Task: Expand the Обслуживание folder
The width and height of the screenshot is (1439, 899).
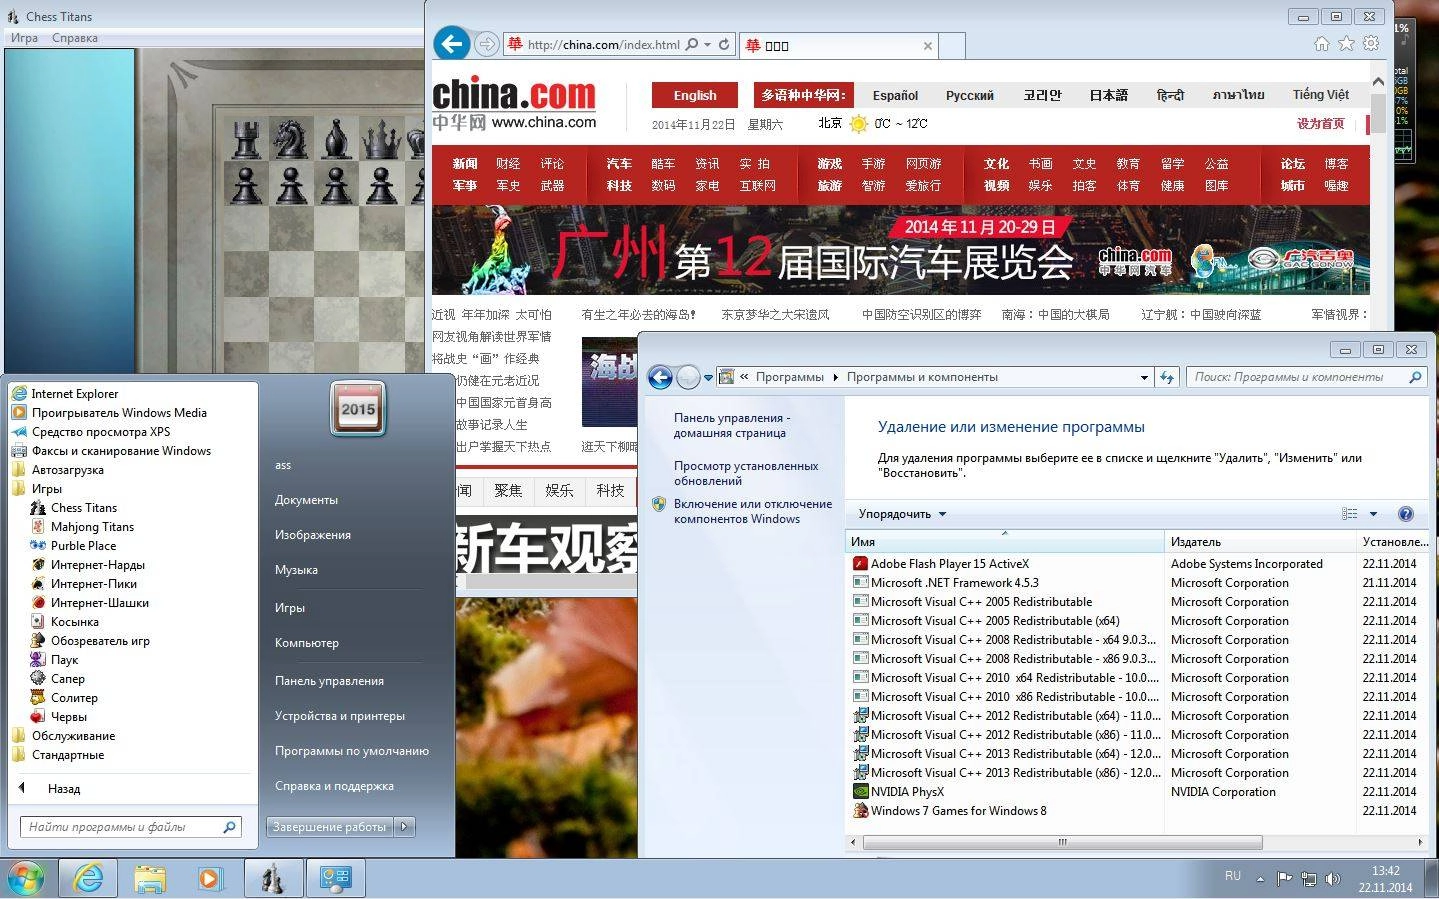Action: tap(73, 736)
